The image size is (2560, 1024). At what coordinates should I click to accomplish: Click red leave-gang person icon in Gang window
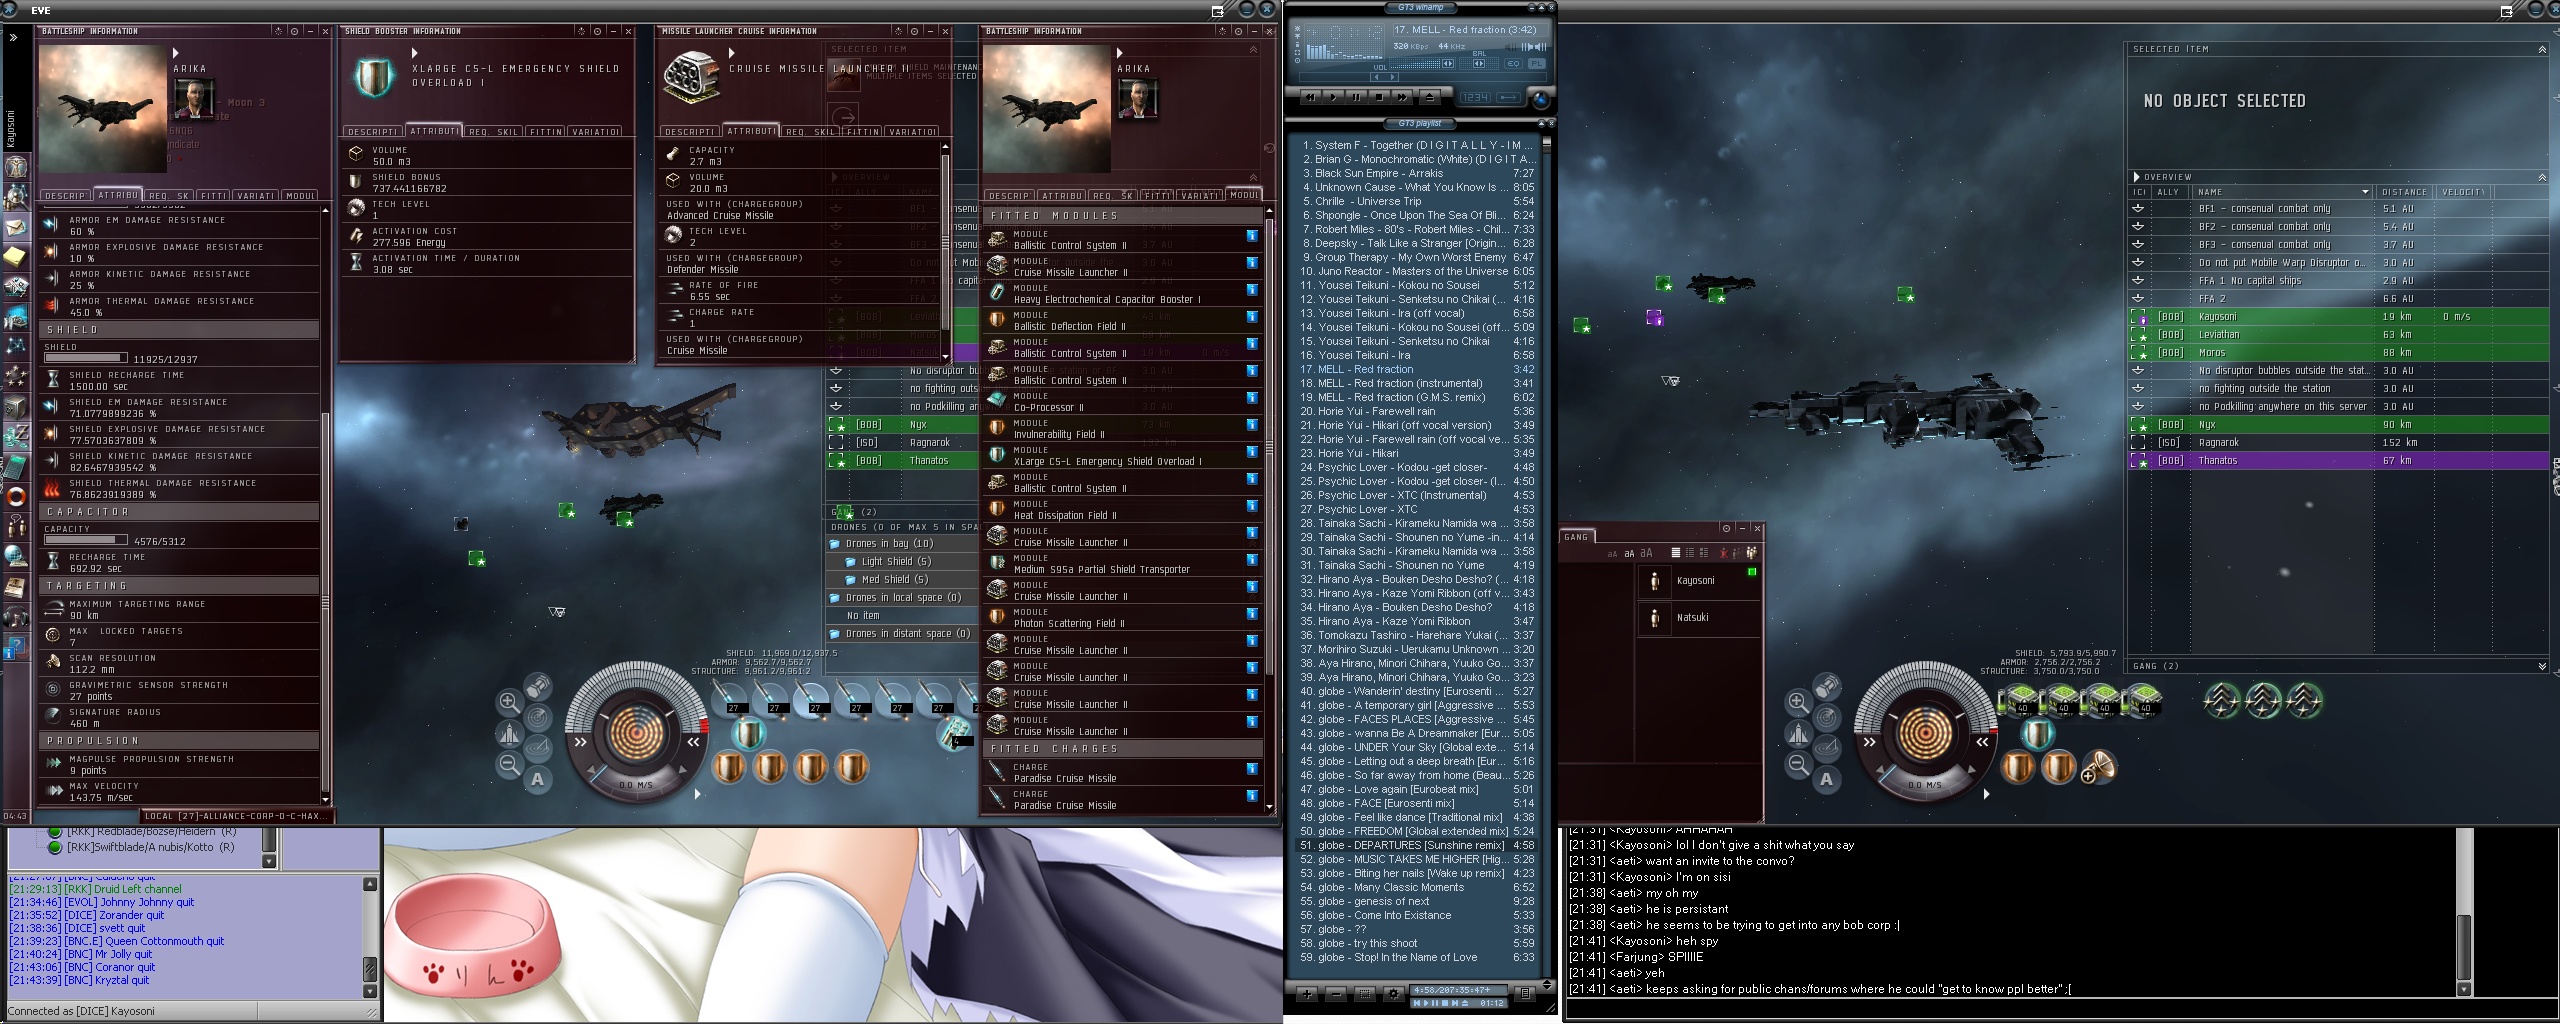pyautogui.click(x=1723, y=553)
